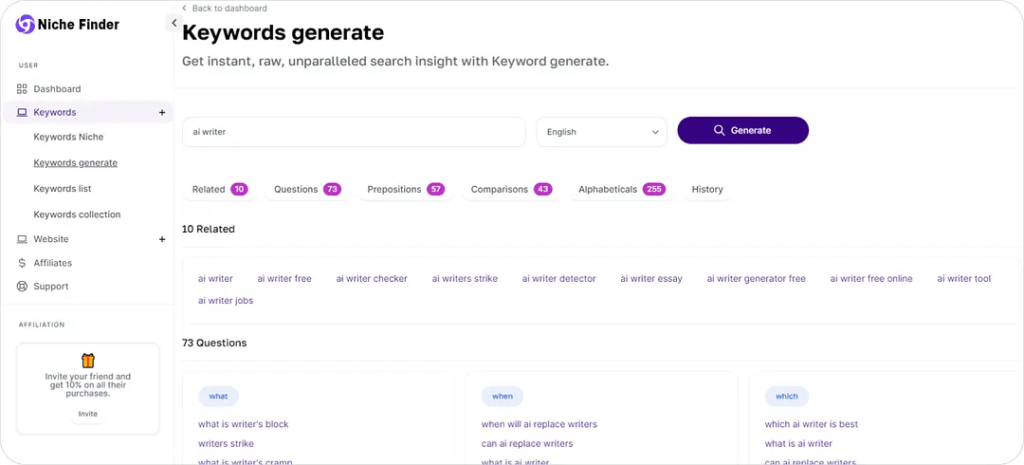1024x465 pixels.
Task: Expand the Keywords section plus sign
Action: (162, 113)
